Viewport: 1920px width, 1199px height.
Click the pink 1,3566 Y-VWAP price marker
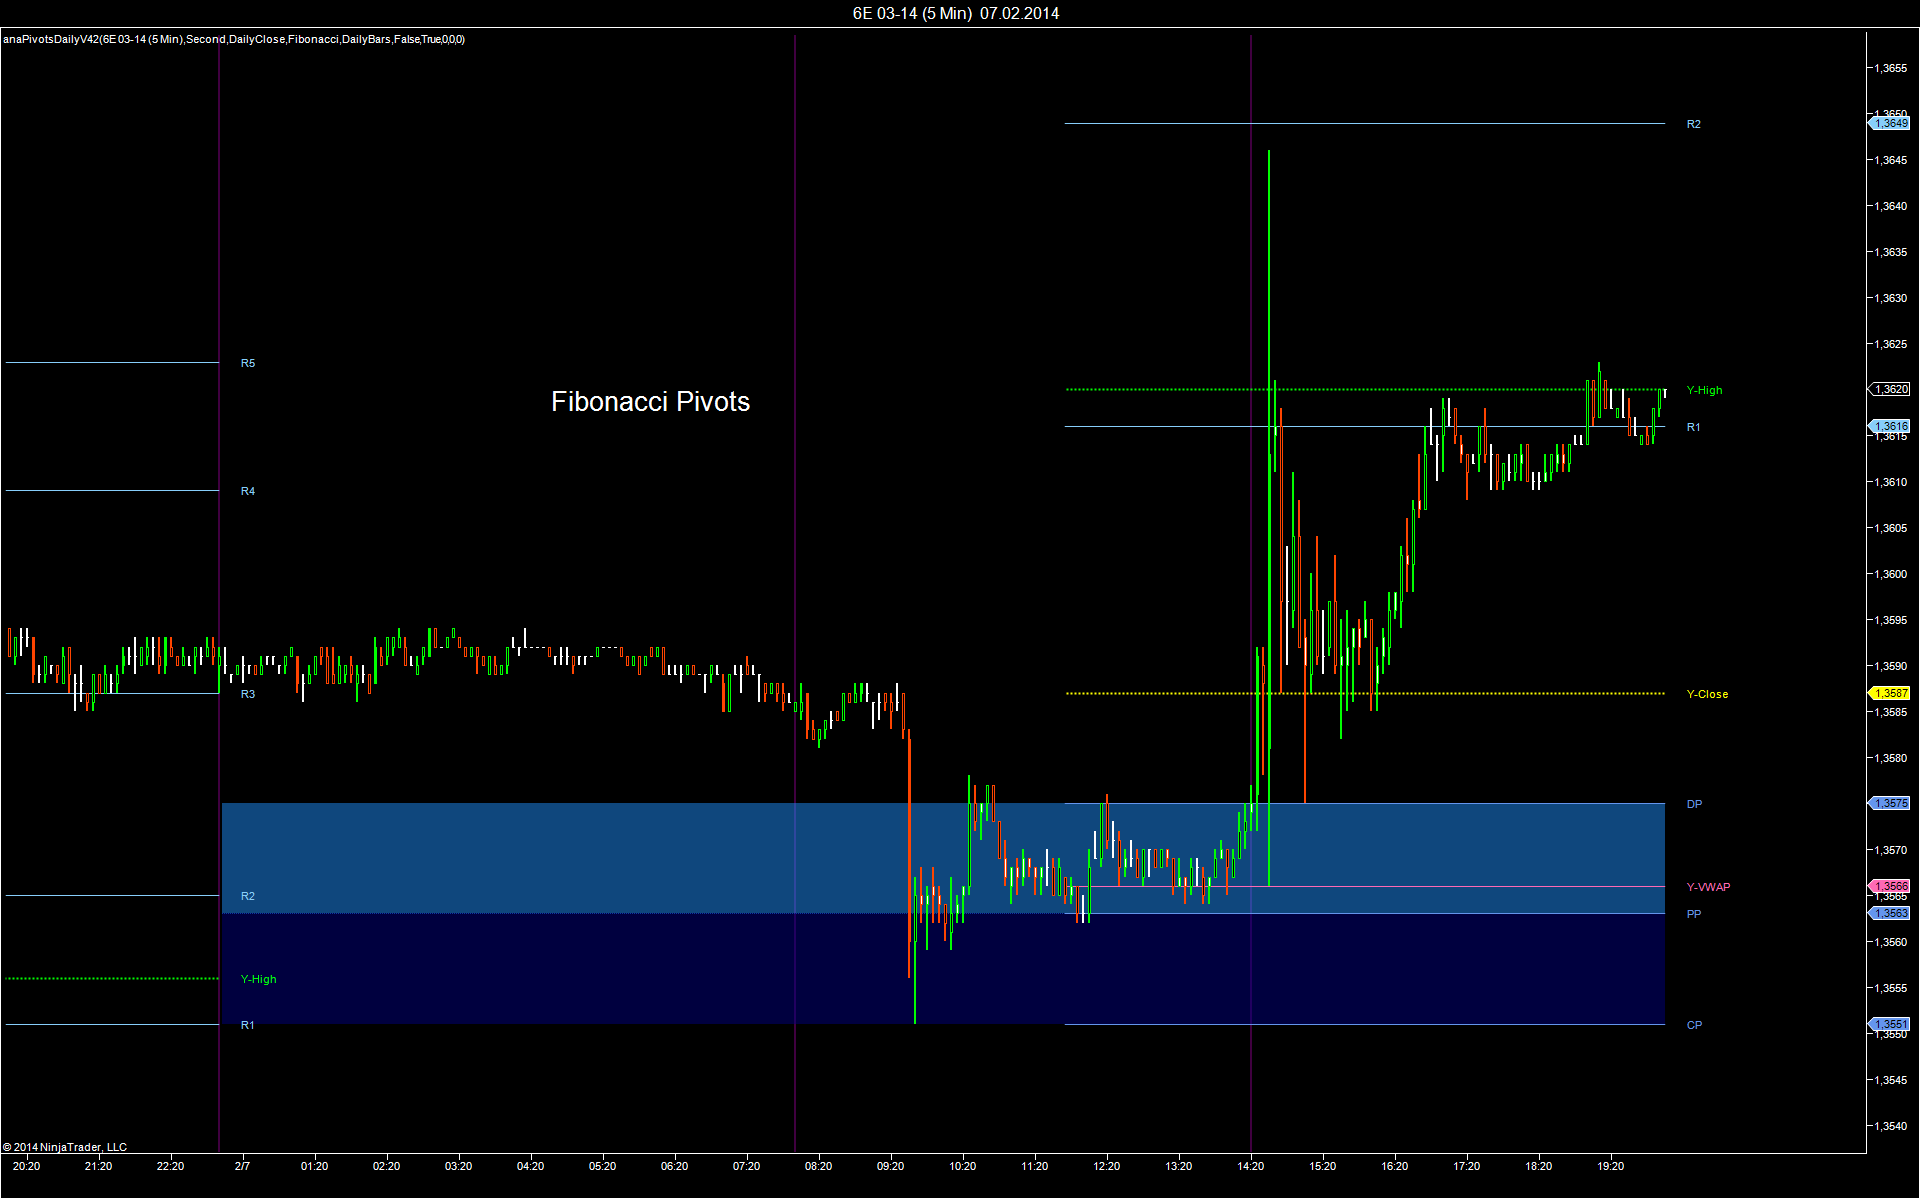point(1890,886)
